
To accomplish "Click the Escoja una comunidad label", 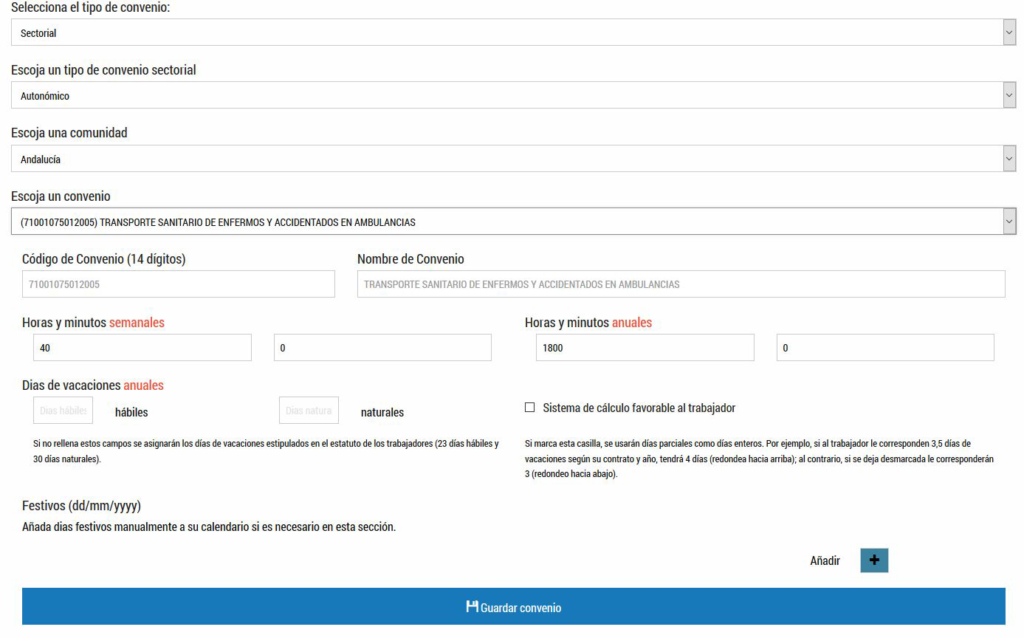I will (69, 133).
